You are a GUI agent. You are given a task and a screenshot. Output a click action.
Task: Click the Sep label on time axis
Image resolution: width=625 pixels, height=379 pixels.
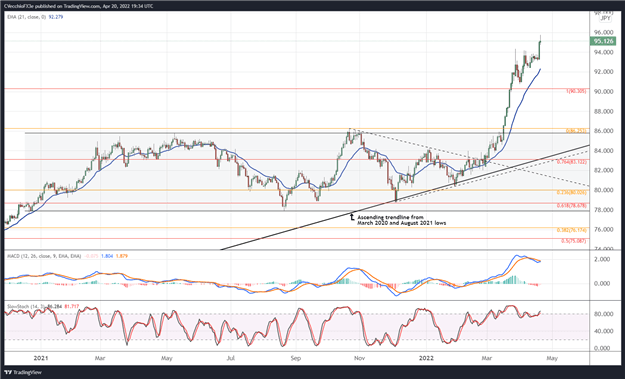(x=295, y=358)
